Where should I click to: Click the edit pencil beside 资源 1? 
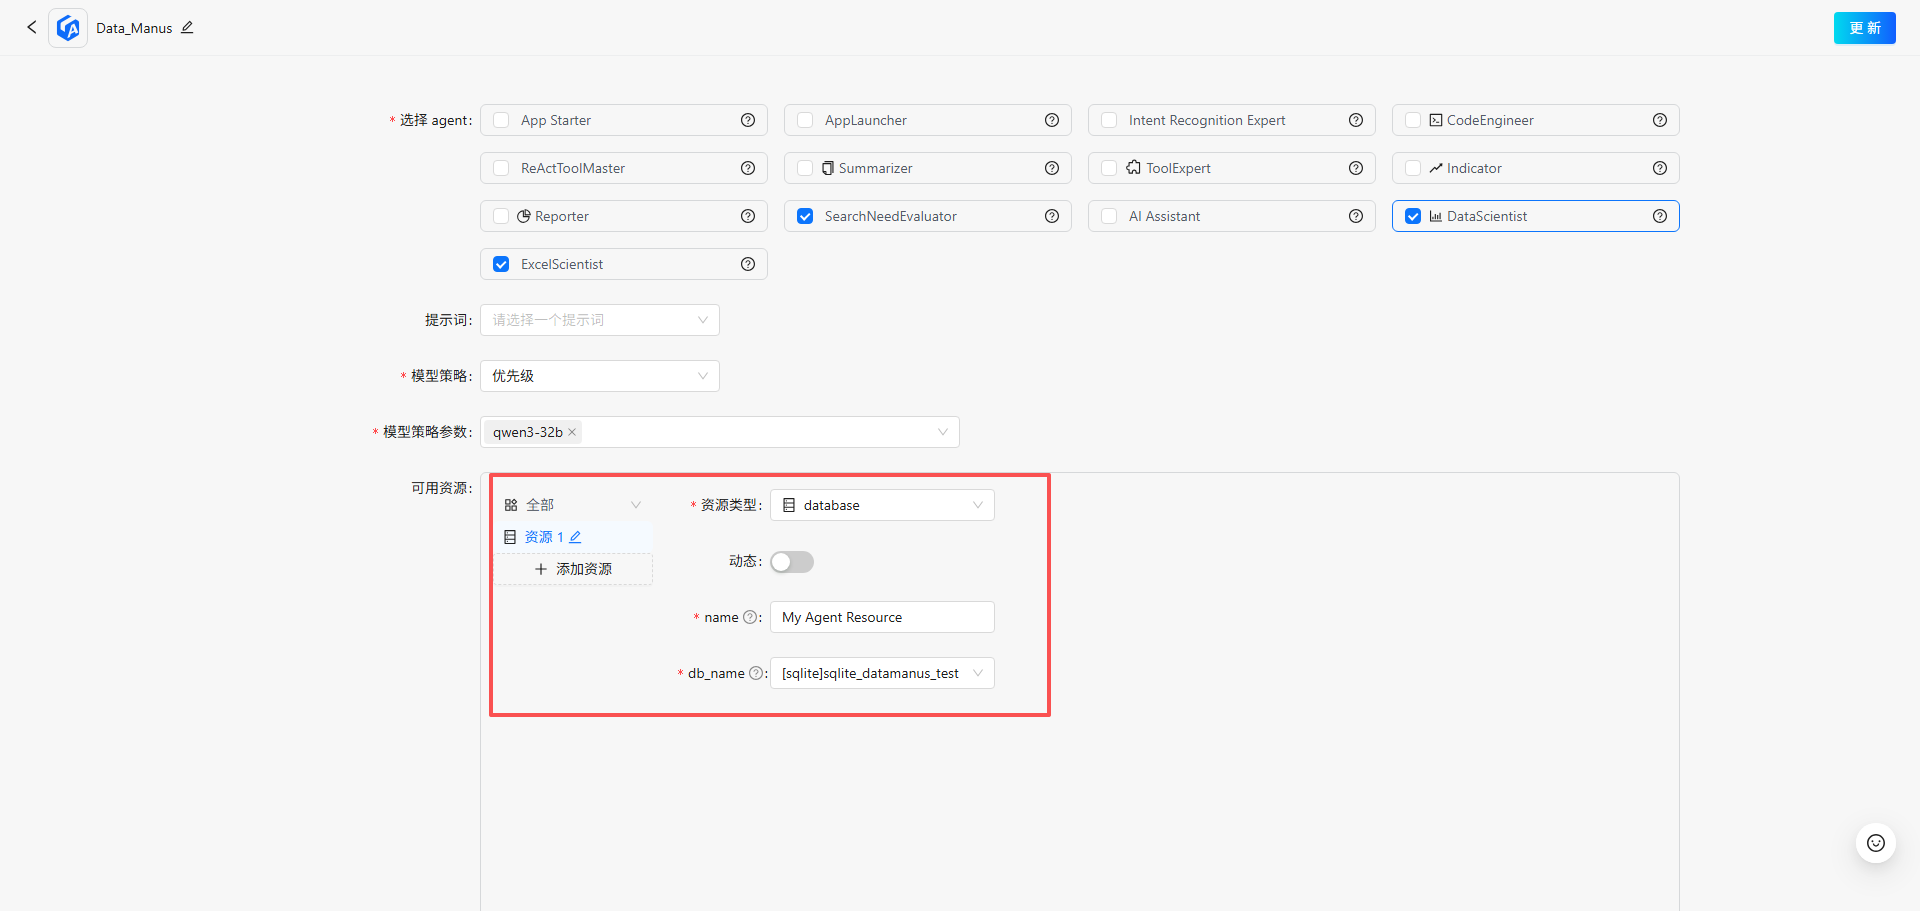tap(575, 537)
